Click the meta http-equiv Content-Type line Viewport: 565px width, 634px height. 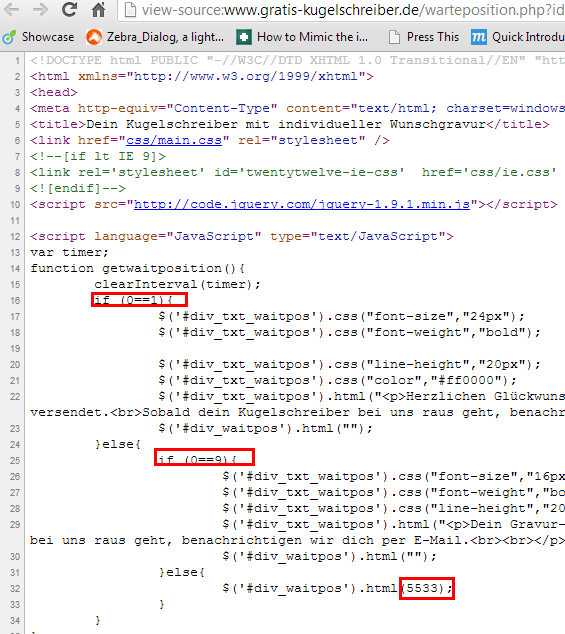pos(298,108)
